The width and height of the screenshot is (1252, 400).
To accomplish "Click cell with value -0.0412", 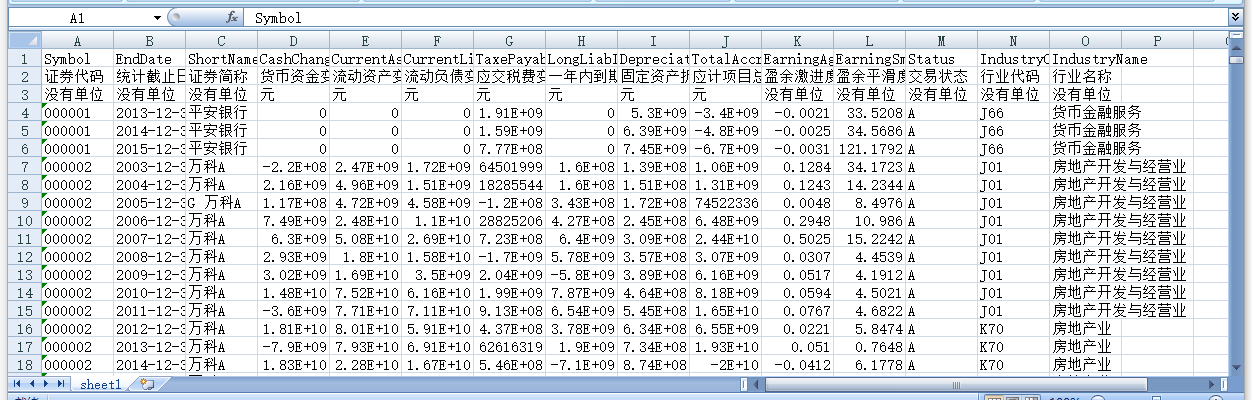I will pyautogui.click(x=797, y=365).
